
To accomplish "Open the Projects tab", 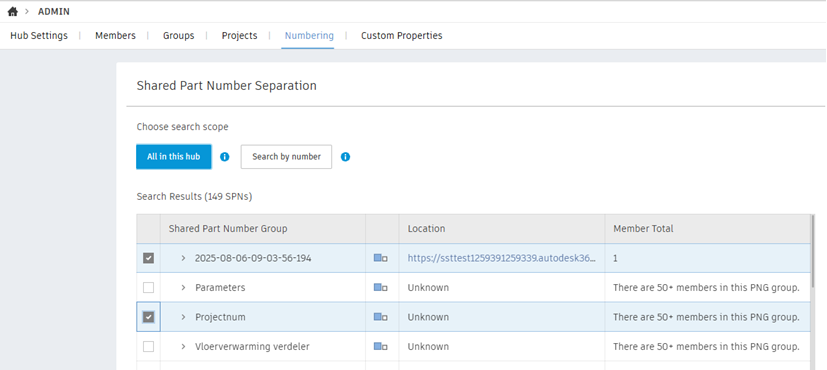I will tap(239, 36).
